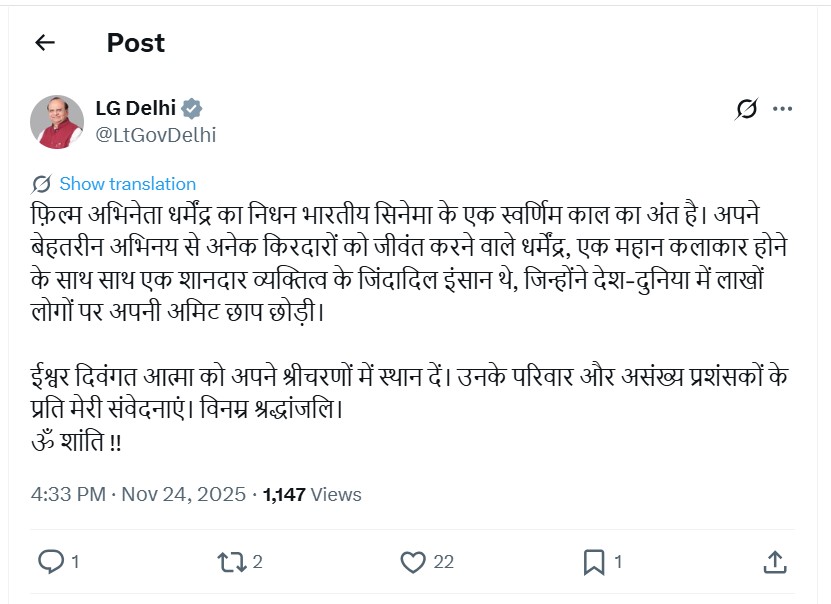Click the Post page heading
The image size is (831, 604).
tap(136, 43)
